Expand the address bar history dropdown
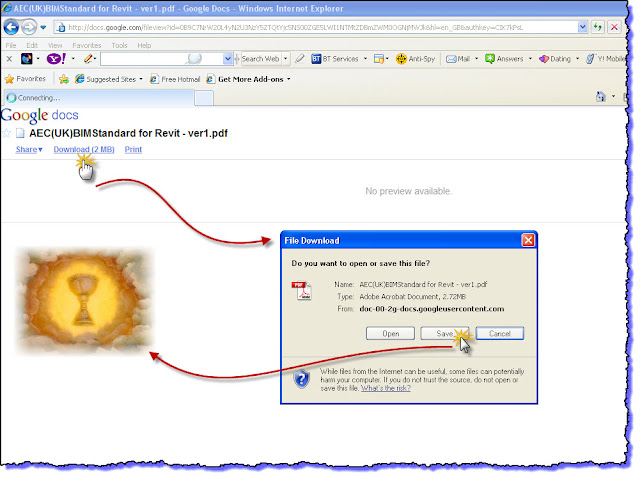 [582, 27]
